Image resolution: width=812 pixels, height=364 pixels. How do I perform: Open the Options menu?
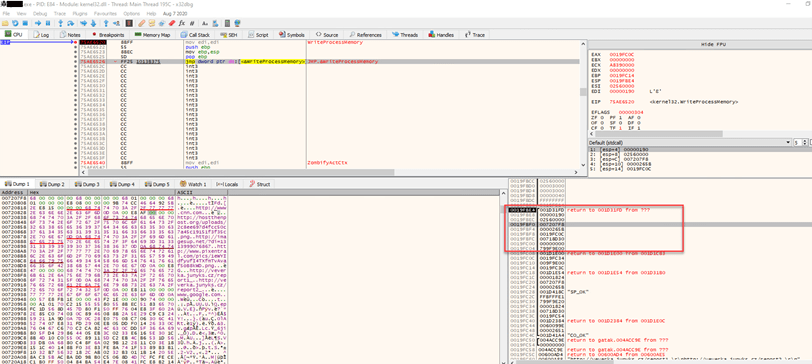(x=132, y=13)
